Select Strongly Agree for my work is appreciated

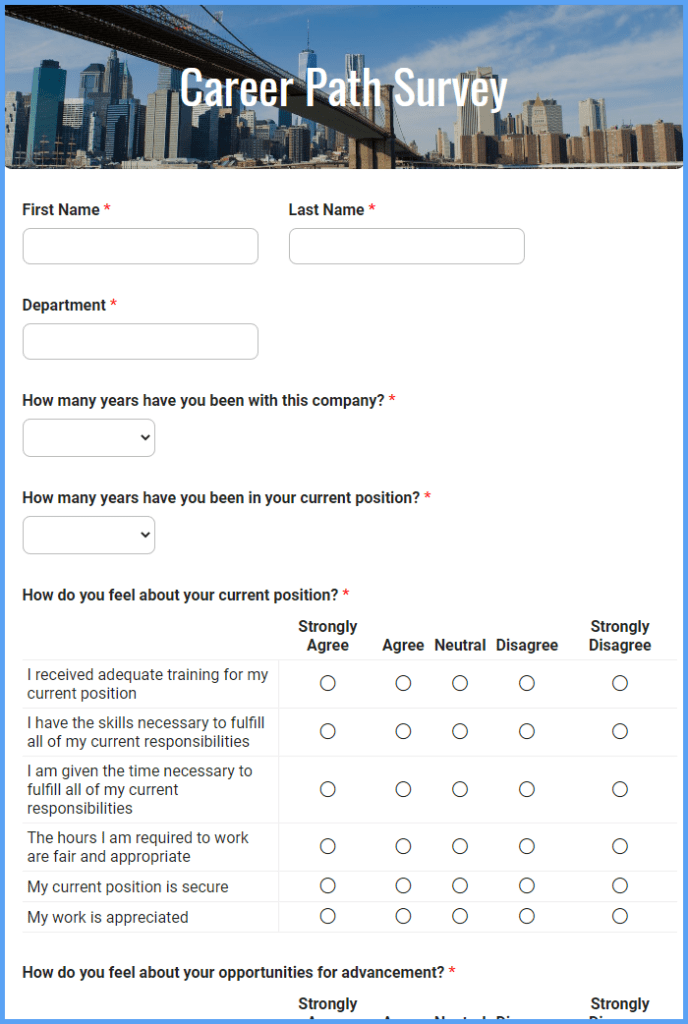[x=327, y=916]
